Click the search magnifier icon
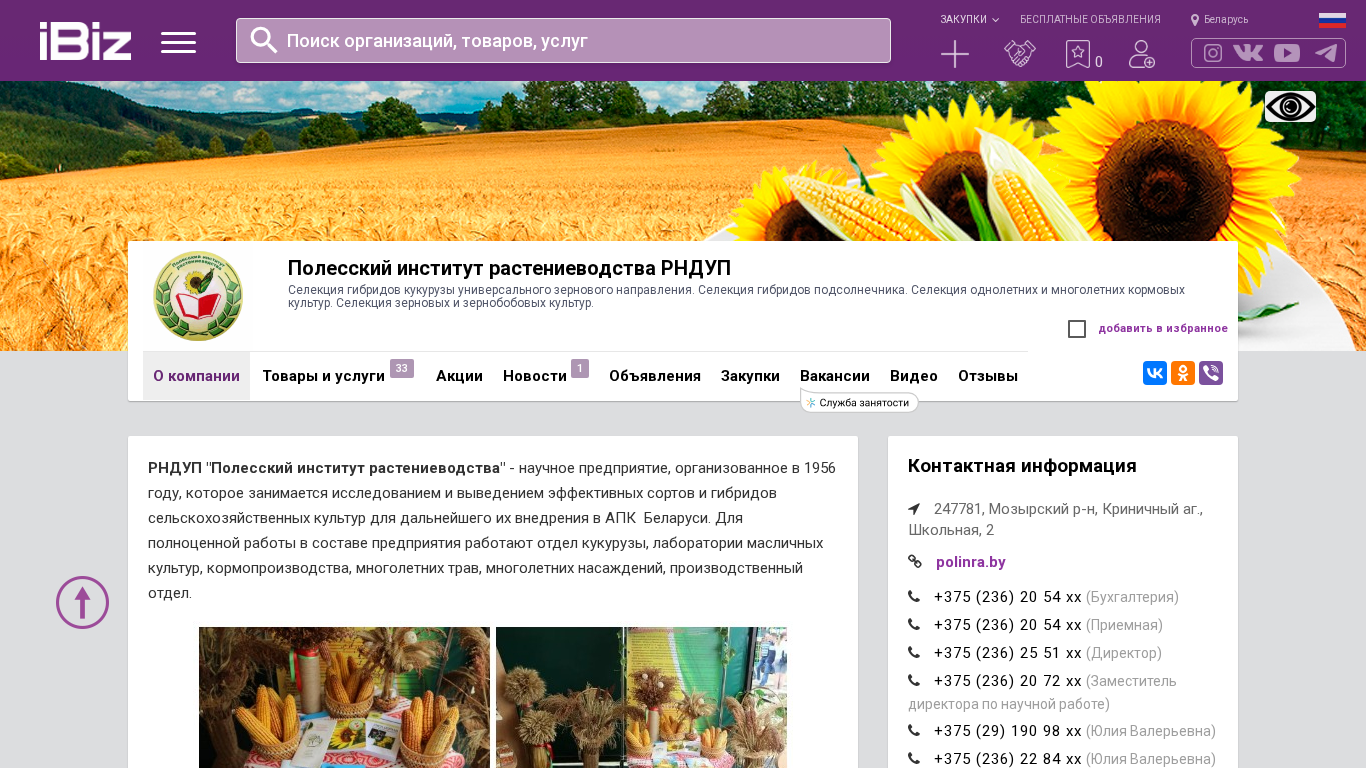Viewport: 1366px width, 768px height. click(x=264, y=40)
